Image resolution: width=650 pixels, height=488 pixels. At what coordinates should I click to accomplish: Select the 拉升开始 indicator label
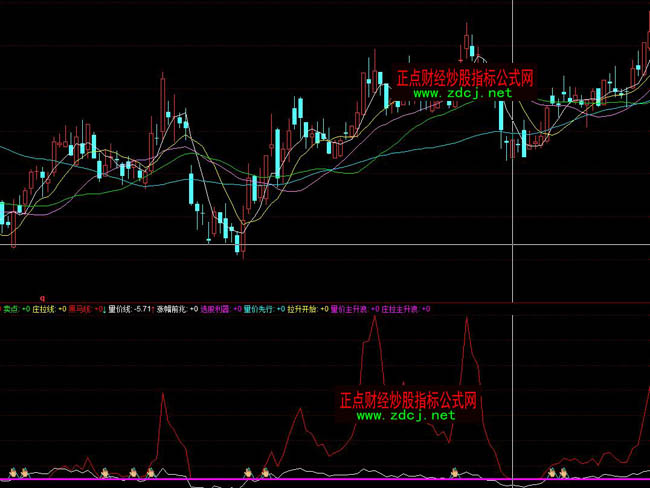(x=304, y=309)
